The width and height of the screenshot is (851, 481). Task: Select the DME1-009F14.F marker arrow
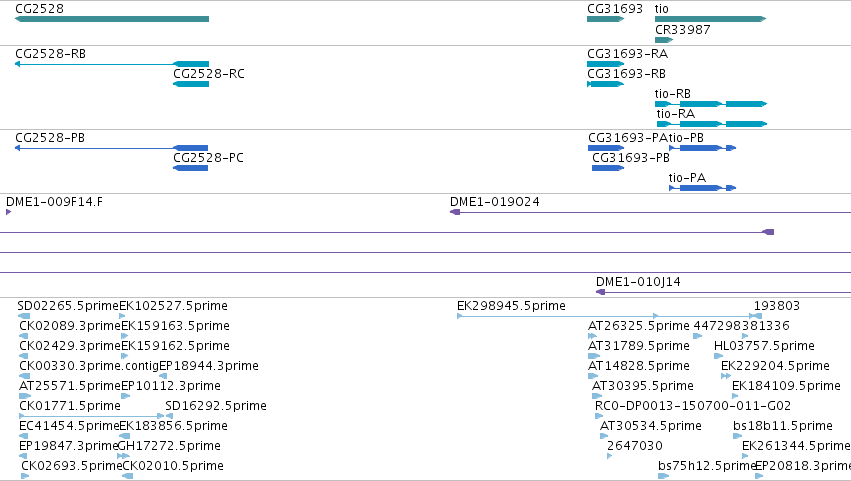coord(8,212)
